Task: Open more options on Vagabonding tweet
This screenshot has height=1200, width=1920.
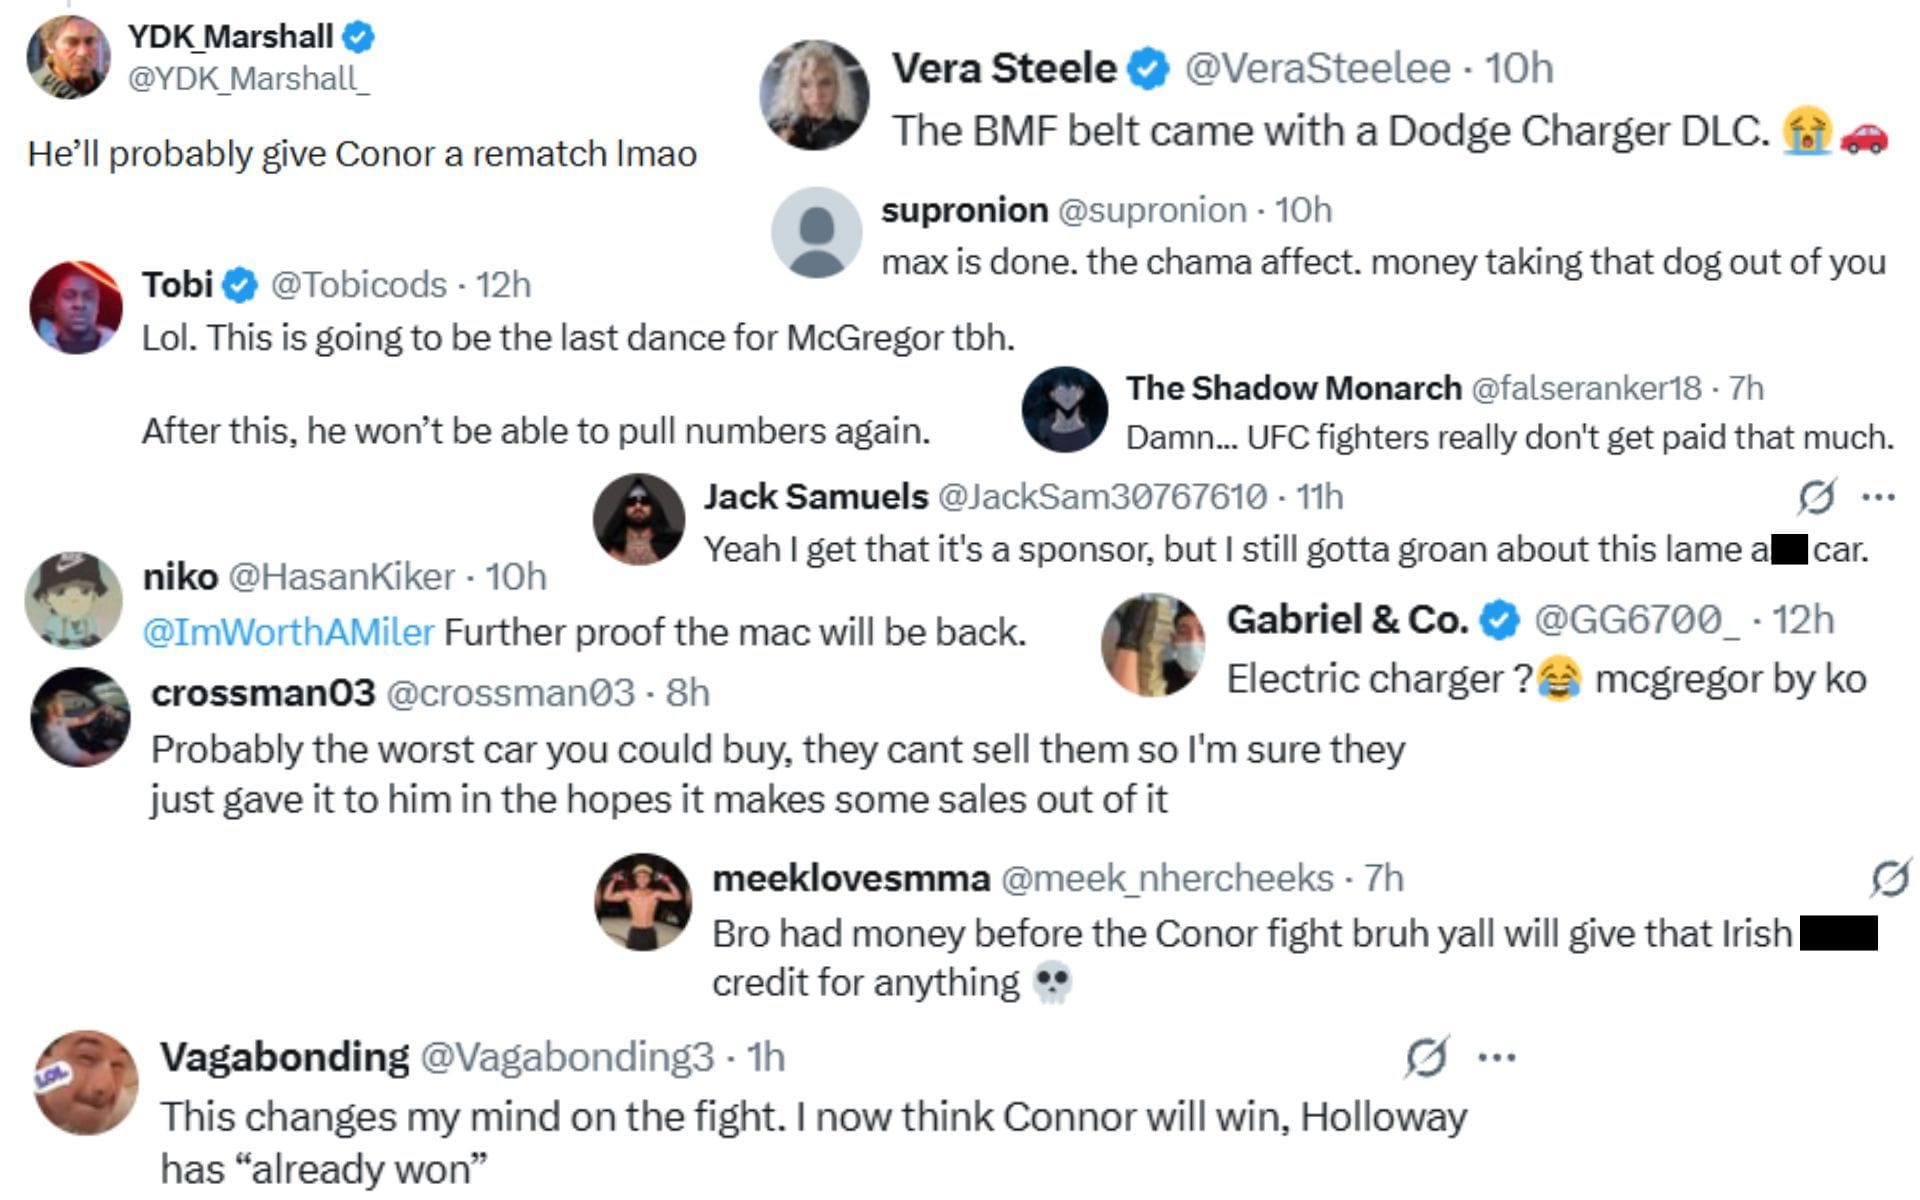Action: [1496, 1057]
